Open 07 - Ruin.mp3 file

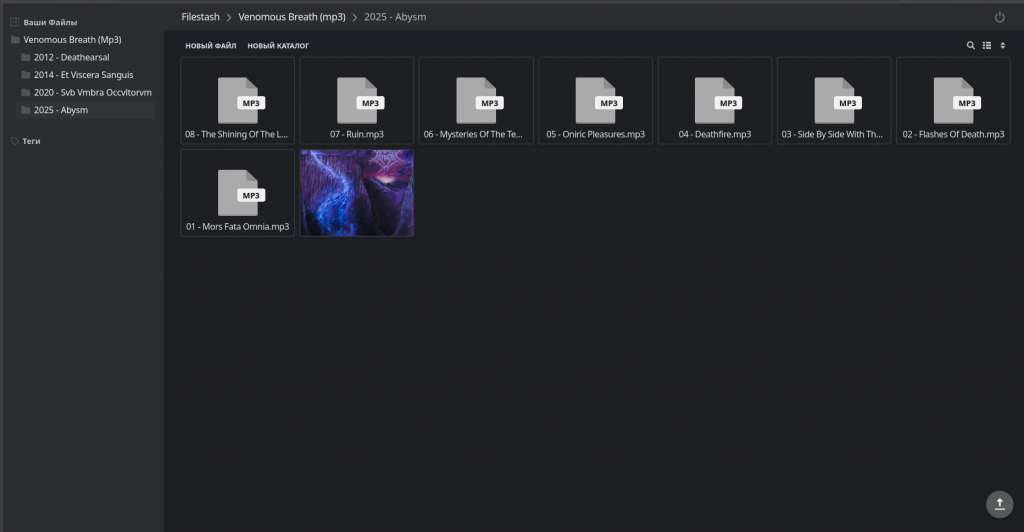coord(357,101)
